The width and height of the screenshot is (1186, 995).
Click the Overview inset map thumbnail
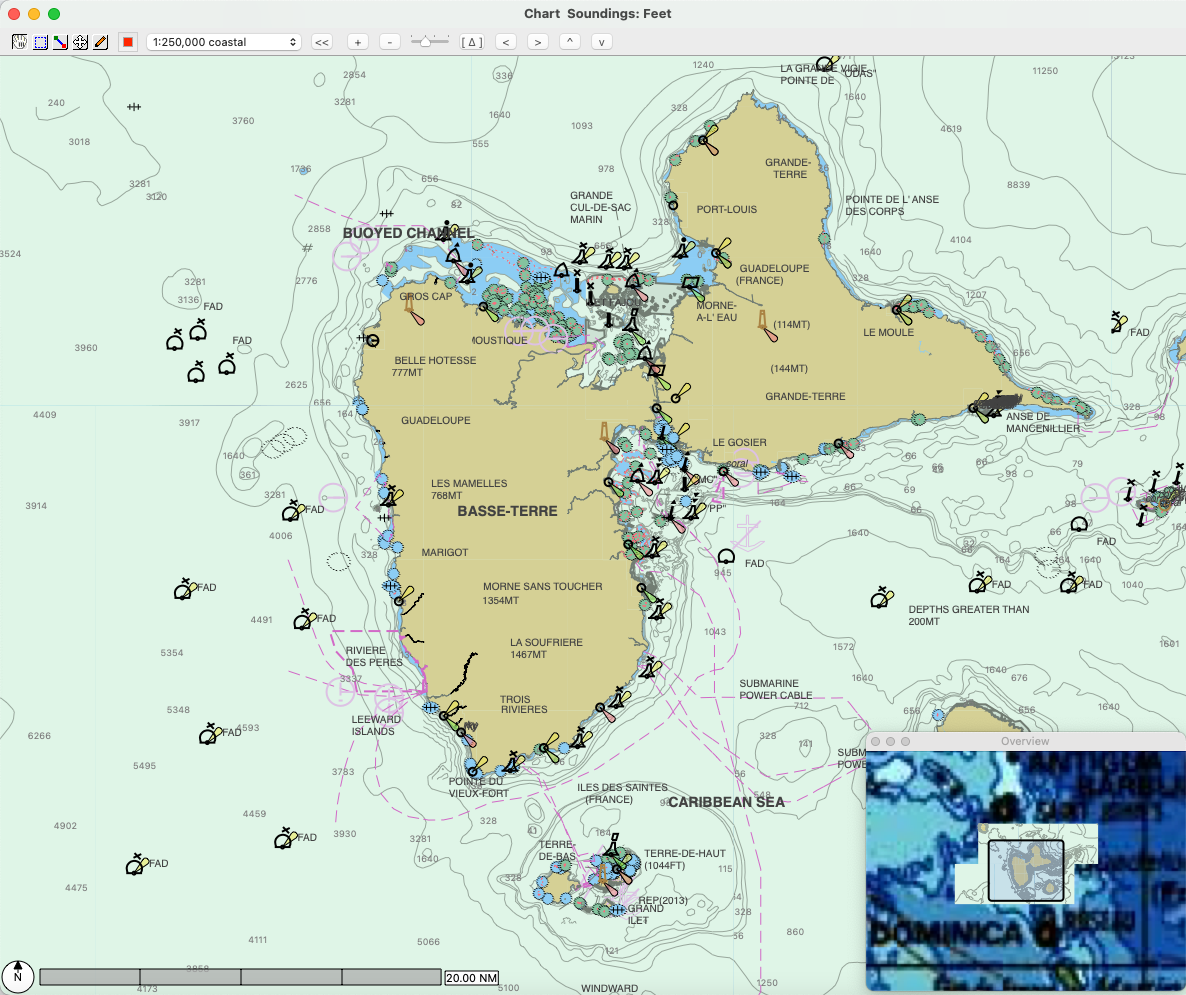tap(1027, 868)
